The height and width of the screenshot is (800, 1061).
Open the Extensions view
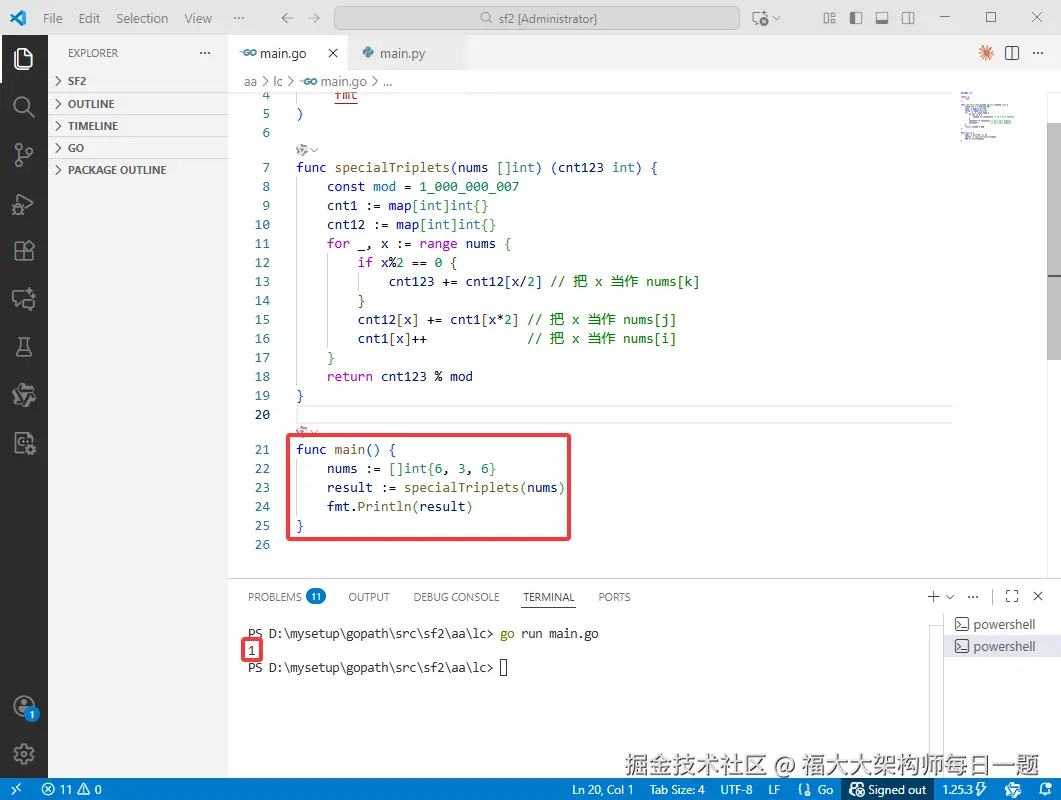[24, 251]
